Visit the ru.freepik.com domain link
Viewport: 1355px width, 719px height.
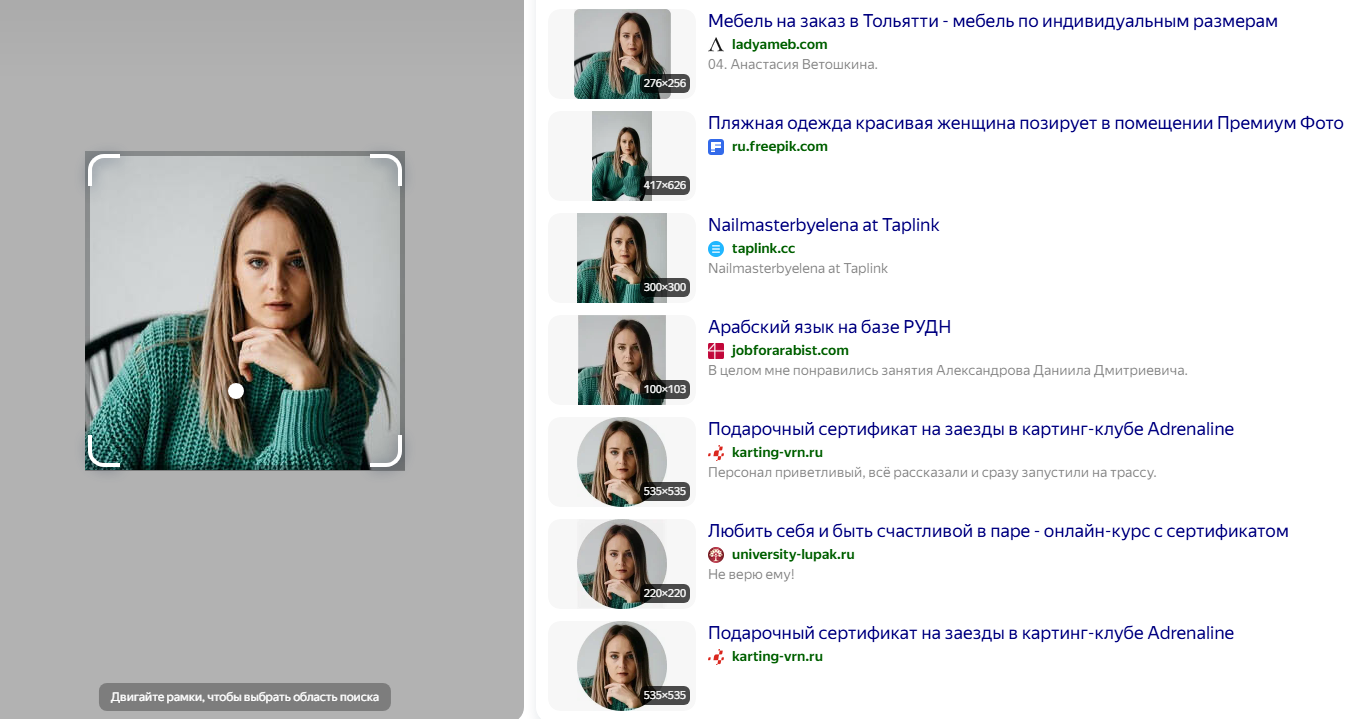point(780,147)
